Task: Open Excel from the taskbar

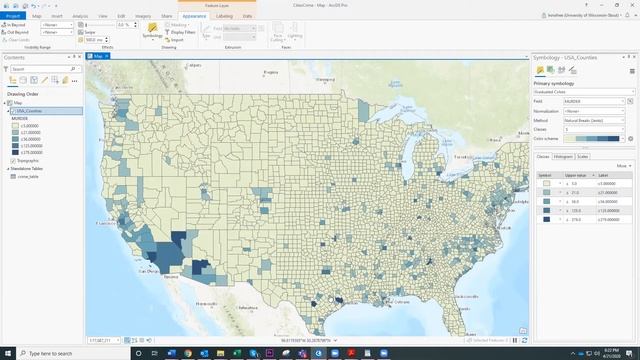Action: point(237,353)
